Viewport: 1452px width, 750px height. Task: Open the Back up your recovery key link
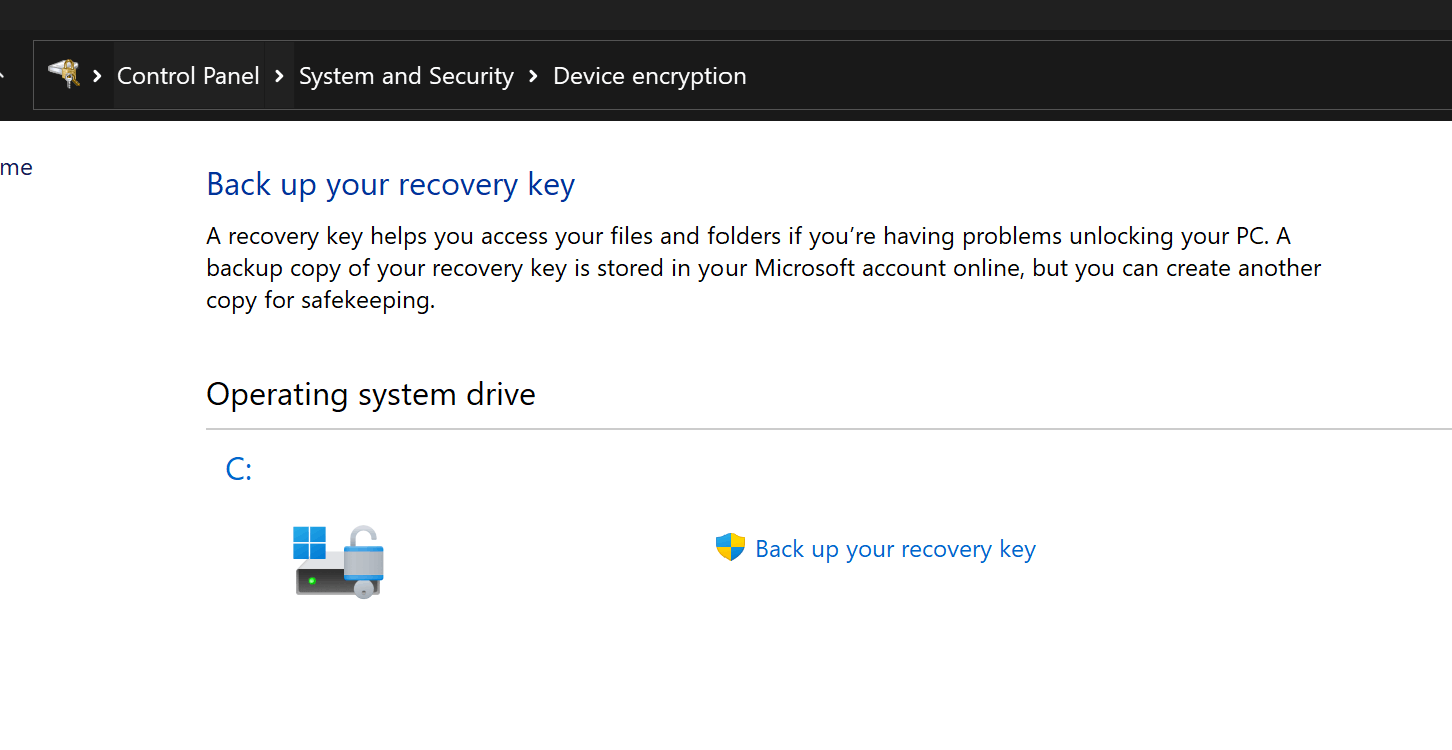[895, 548]
